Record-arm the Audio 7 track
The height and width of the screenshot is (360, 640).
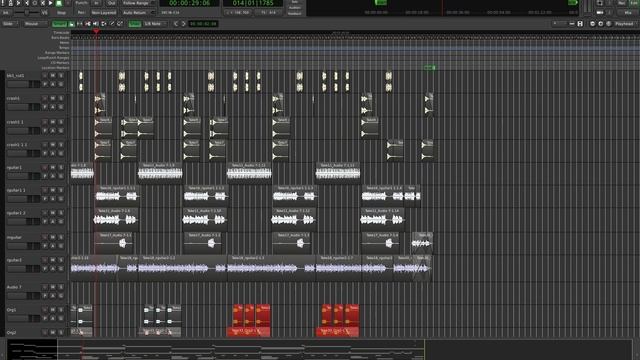[45, 287]
